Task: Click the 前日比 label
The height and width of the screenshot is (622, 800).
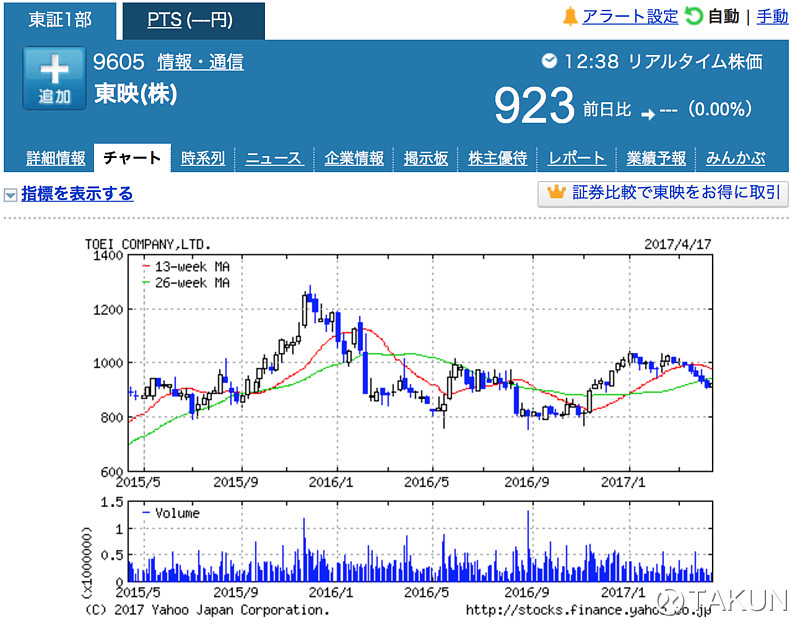Action: point(607,109)
